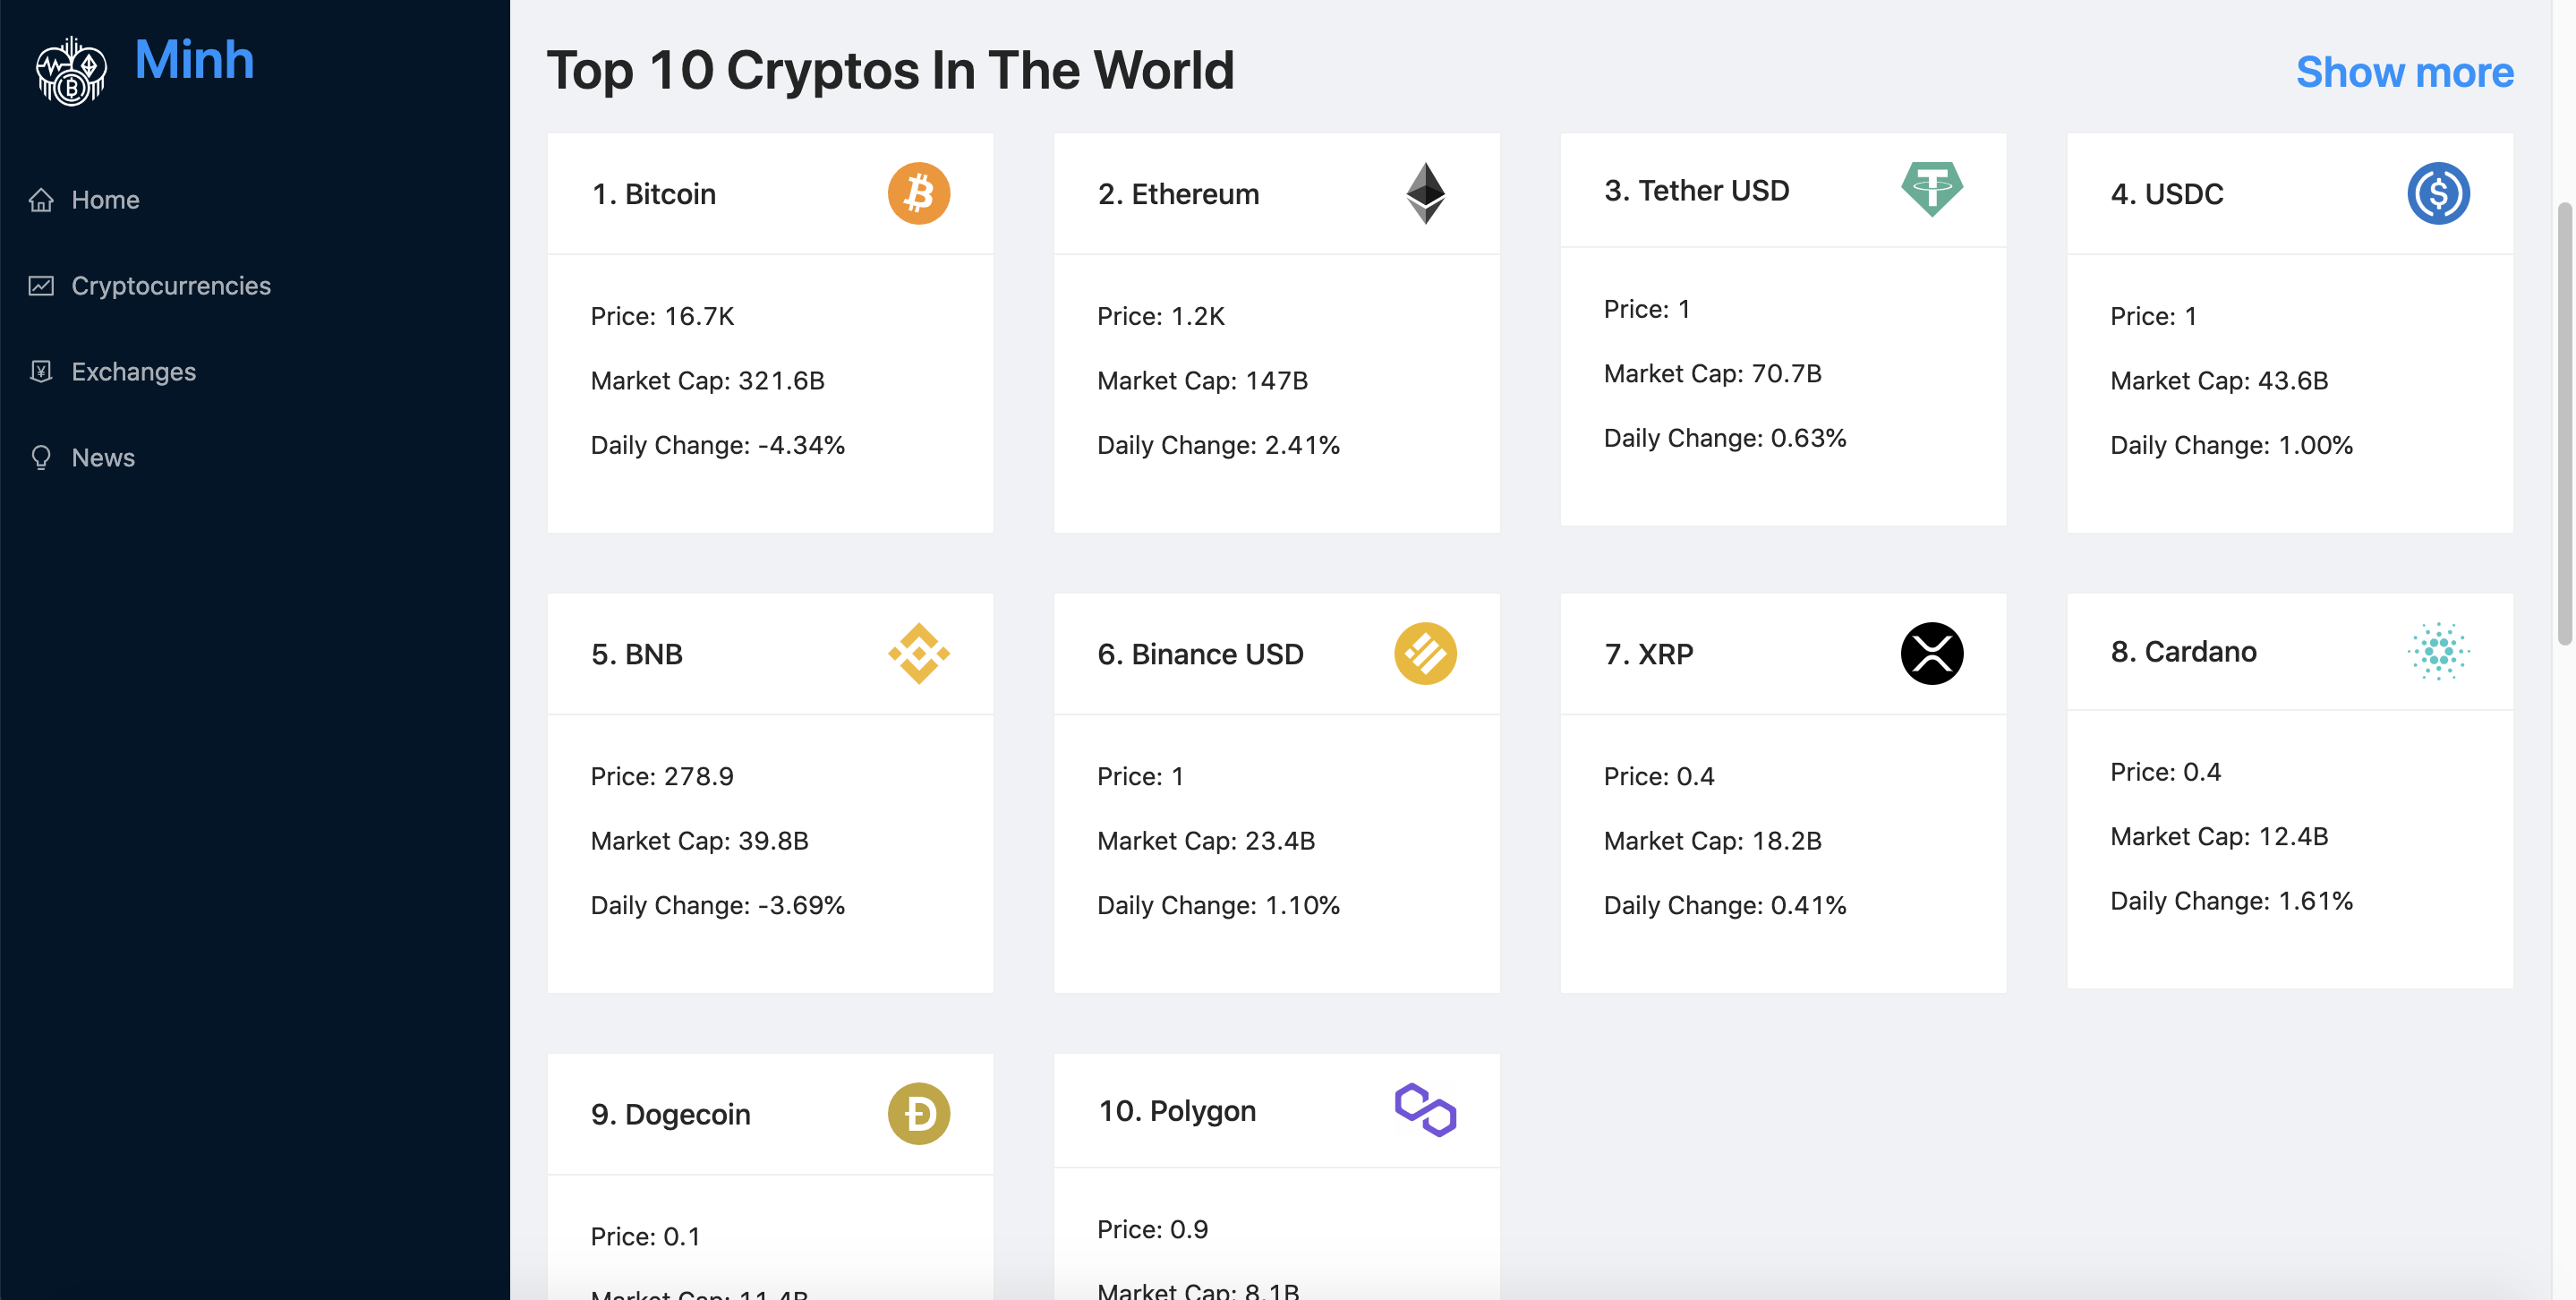Screen dimensions: 2576x1300
Task: Click the BNB diamond icon
Action: [918, 653]
